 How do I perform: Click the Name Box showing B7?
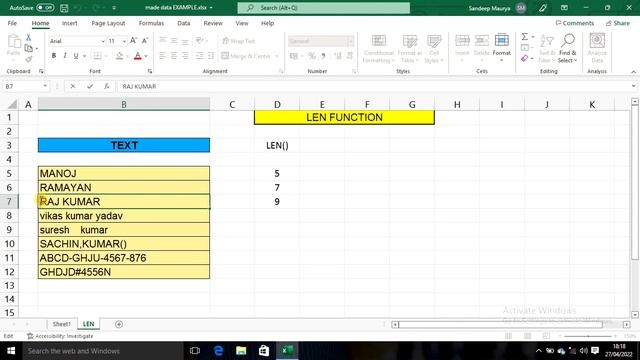pyautogui.click(x=26, y=87)
